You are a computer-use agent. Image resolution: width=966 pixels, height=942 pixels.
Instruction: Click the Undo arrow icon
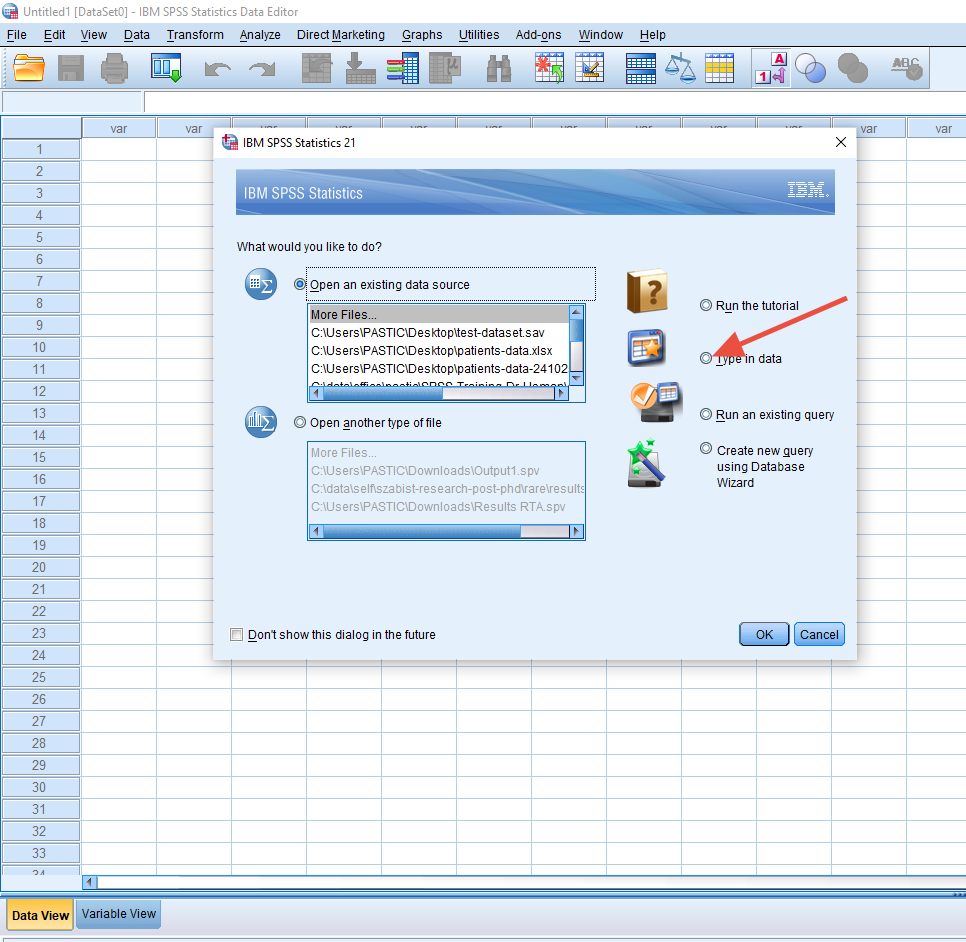217,68
